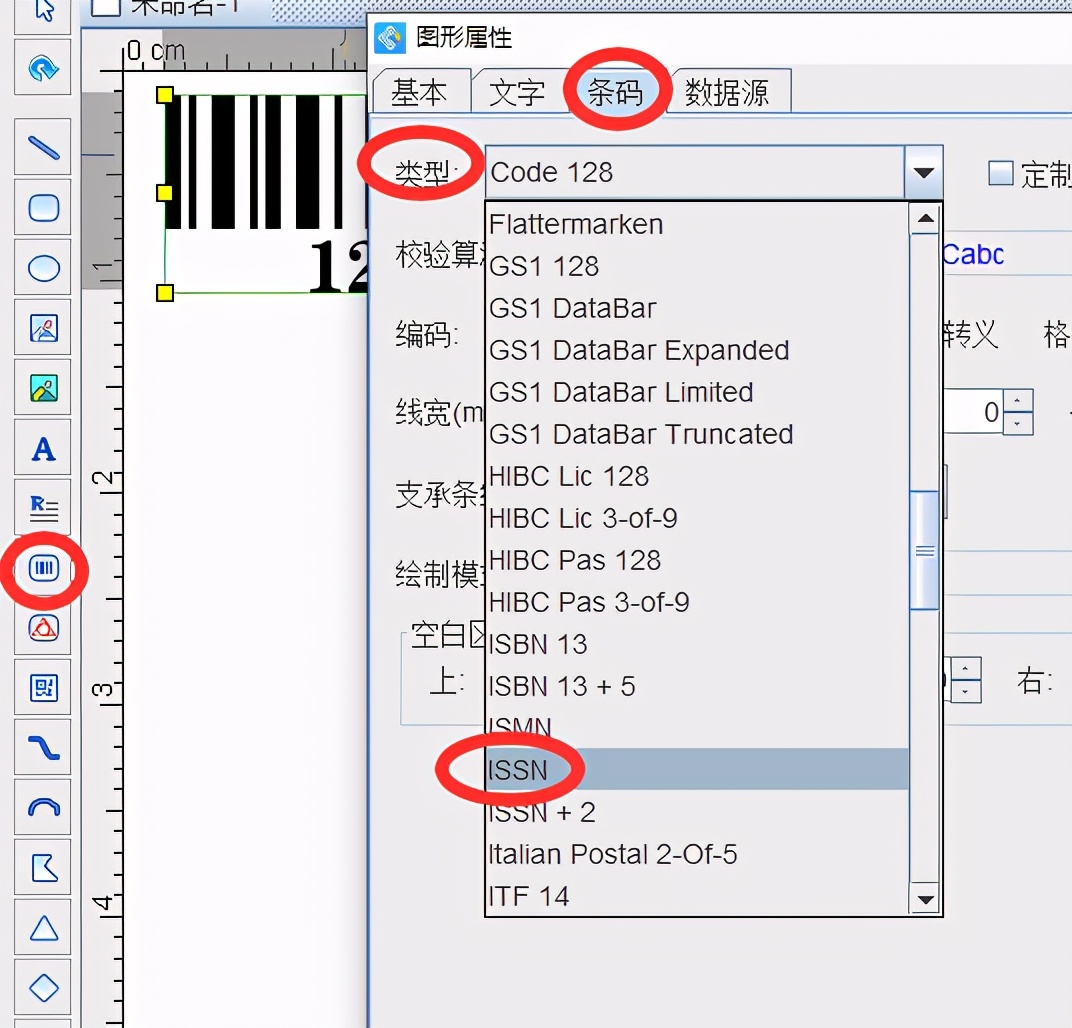
Task: Choose Flattermarken from the type list
Action: (x=697, y=224)
